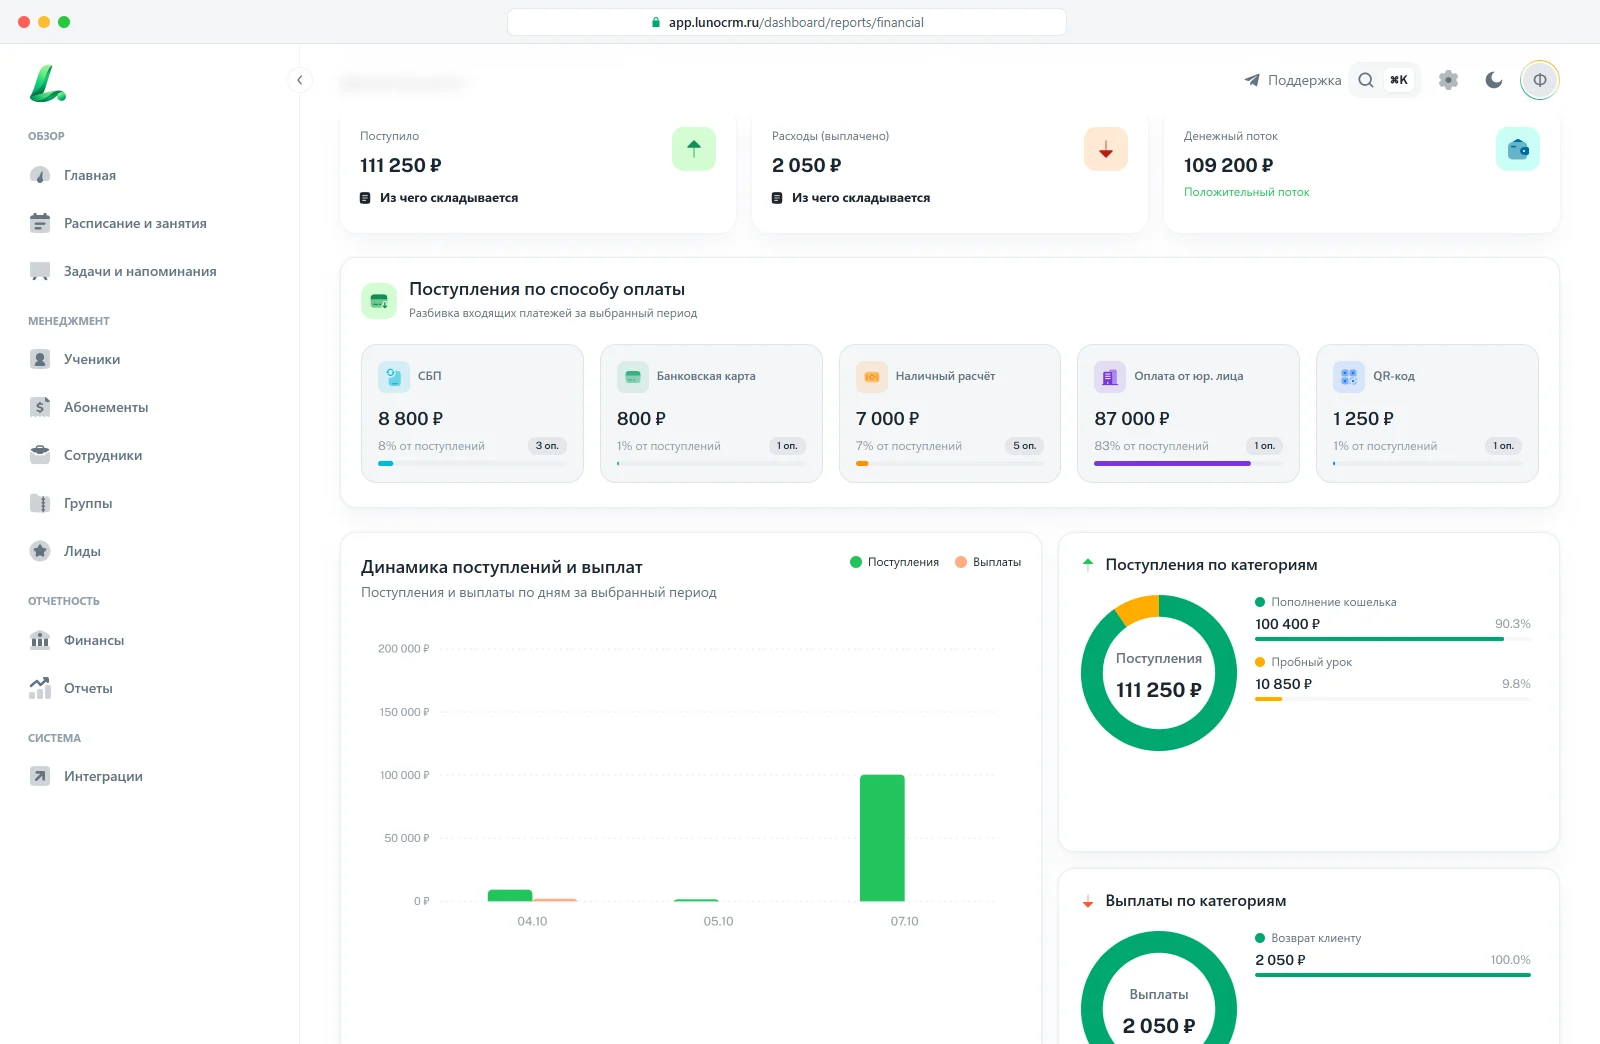Toggle the Поступления legend series
This screenshot has height=1044, width=1600.
tap(894, 562)
